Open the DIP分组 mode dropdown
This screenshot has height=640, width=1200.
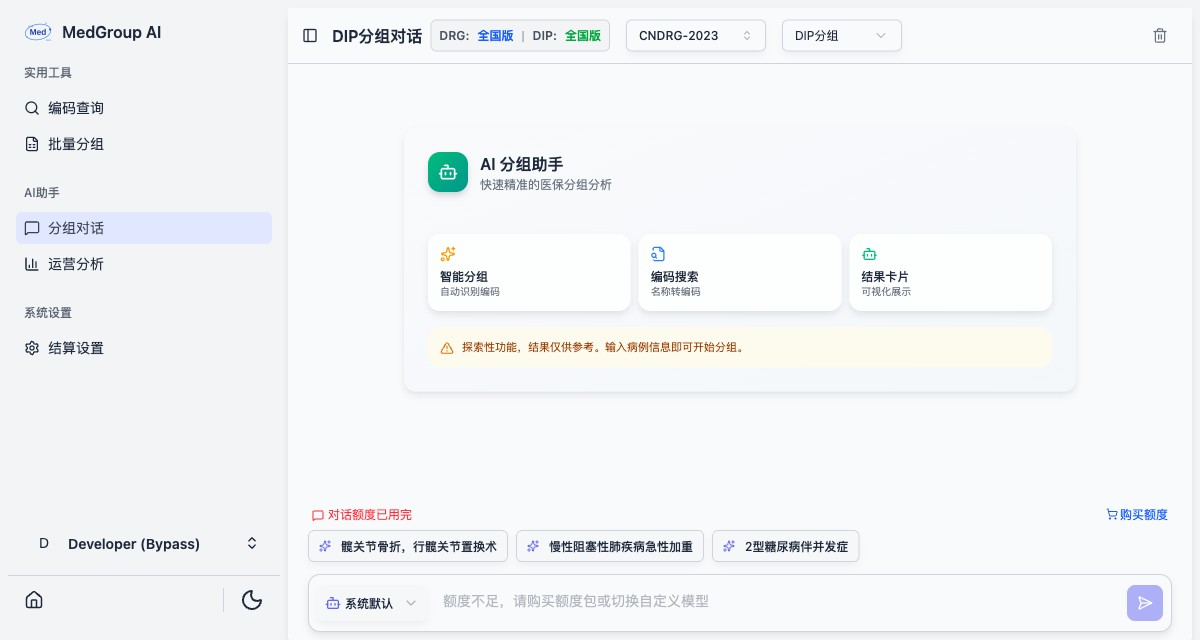coord(842,35)
